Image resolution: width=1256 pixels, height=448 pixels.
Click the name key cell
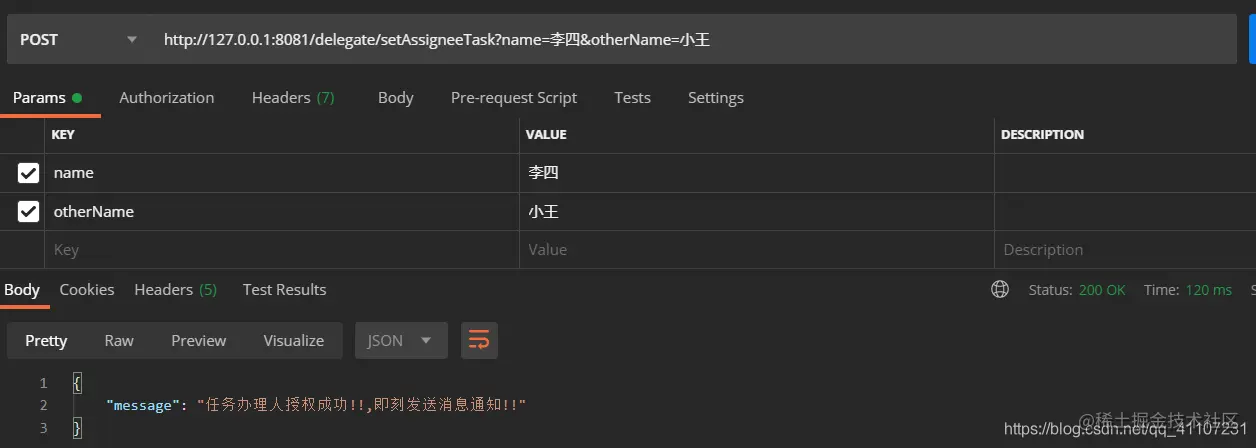click(x=282, y=173)
